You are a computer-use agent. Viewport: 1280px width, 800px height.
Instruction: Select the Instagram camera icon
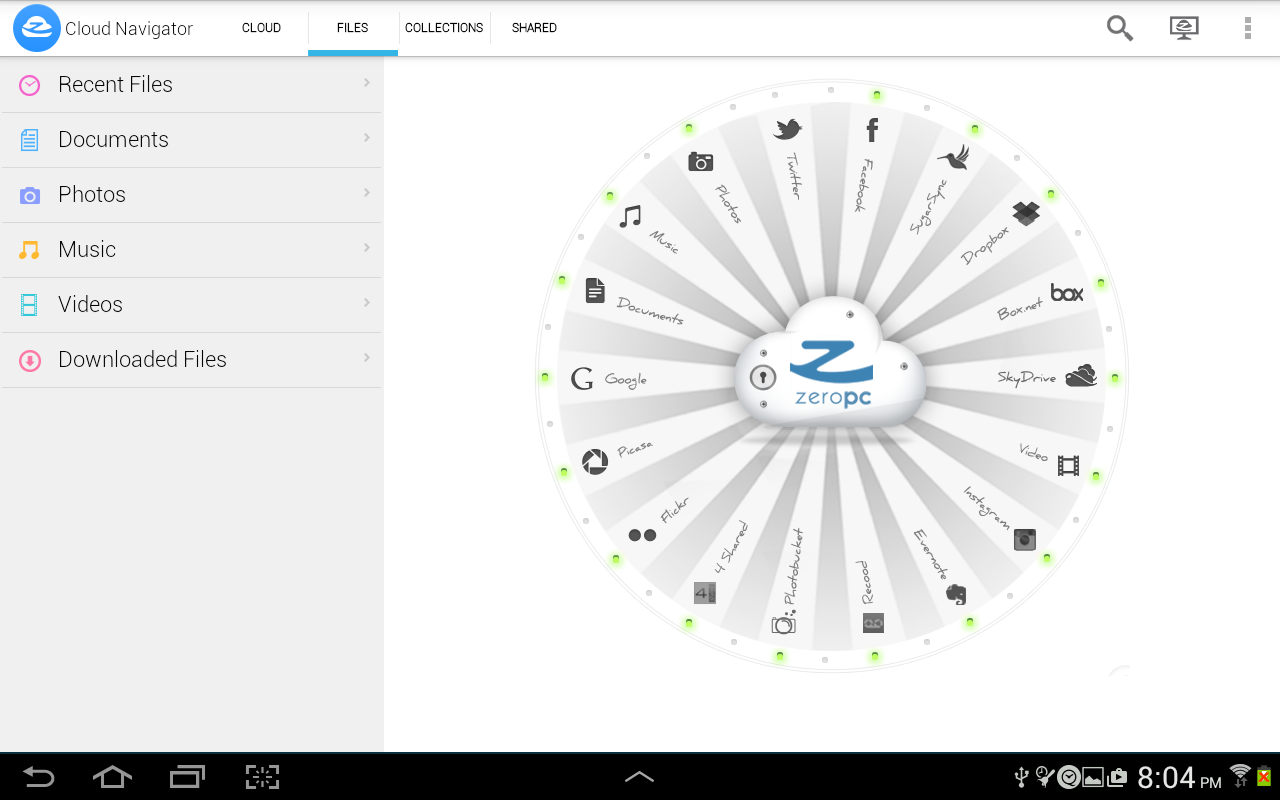pos(1025,539)
